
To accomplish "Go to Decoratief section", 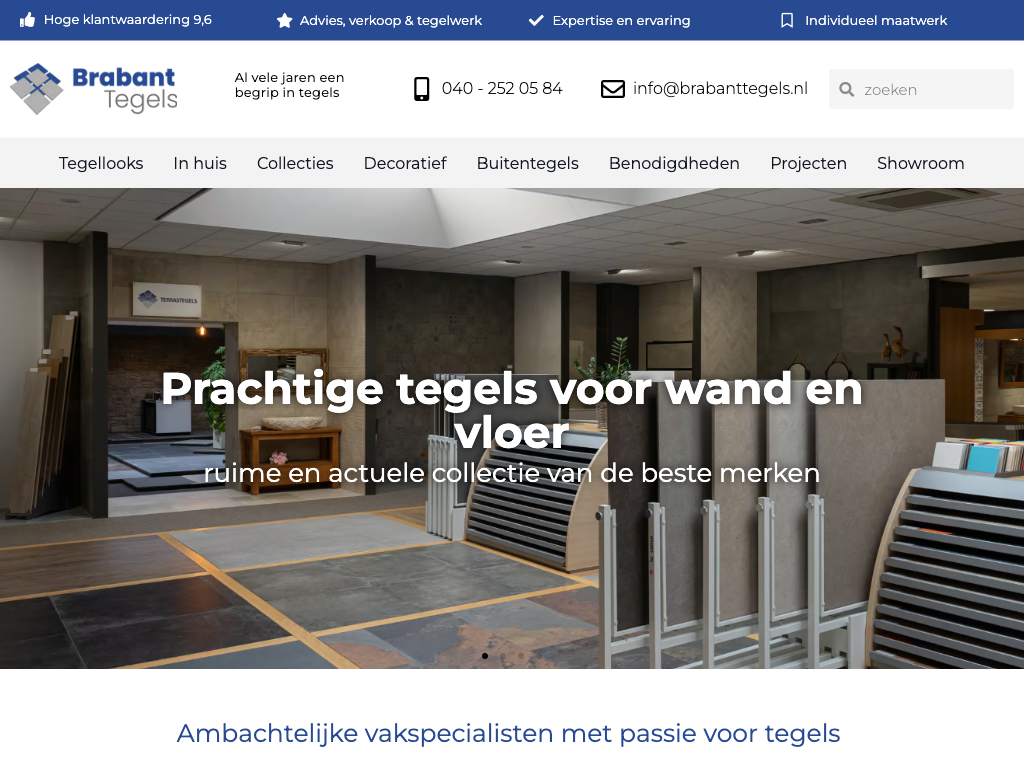I will [405, 163].
